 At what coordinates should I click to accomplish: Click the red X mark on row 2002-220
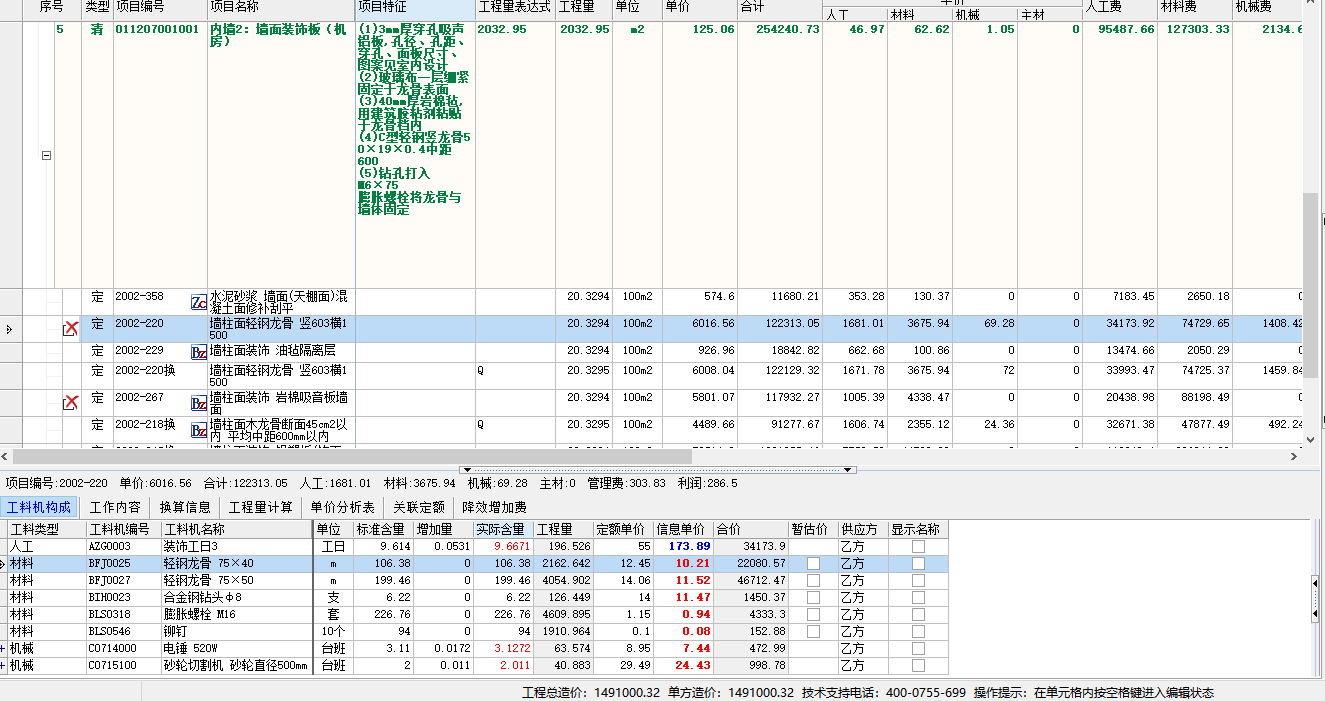click(x=71, y=328)
